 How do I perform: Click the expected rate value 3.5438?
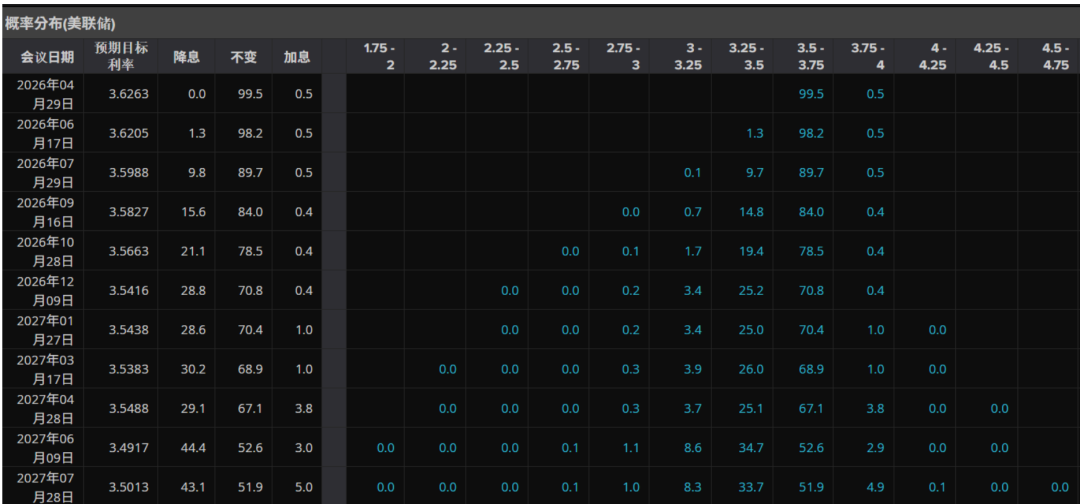[127, 330]
